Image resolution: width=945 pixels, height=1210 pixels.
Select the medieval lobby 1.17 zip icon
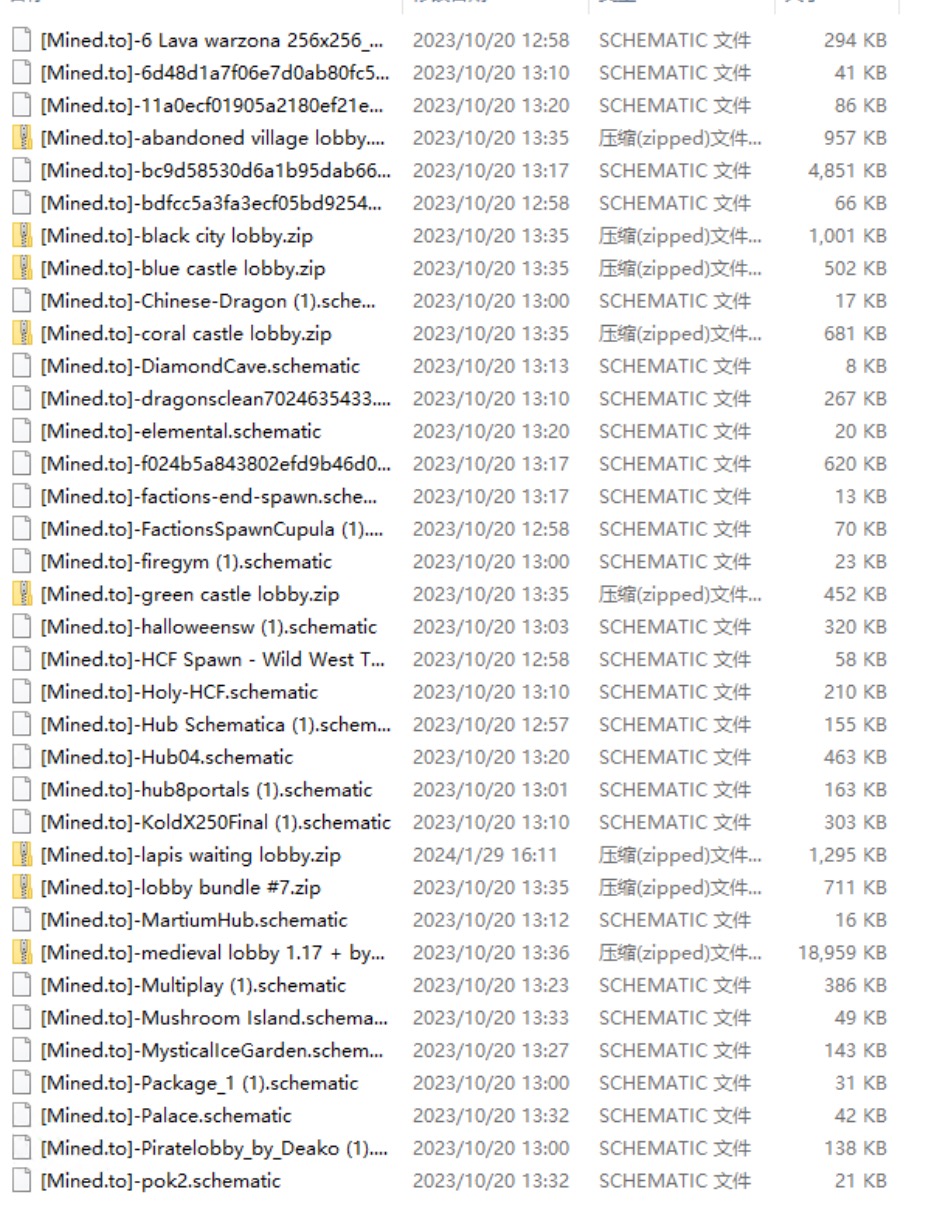click(22, 953)
